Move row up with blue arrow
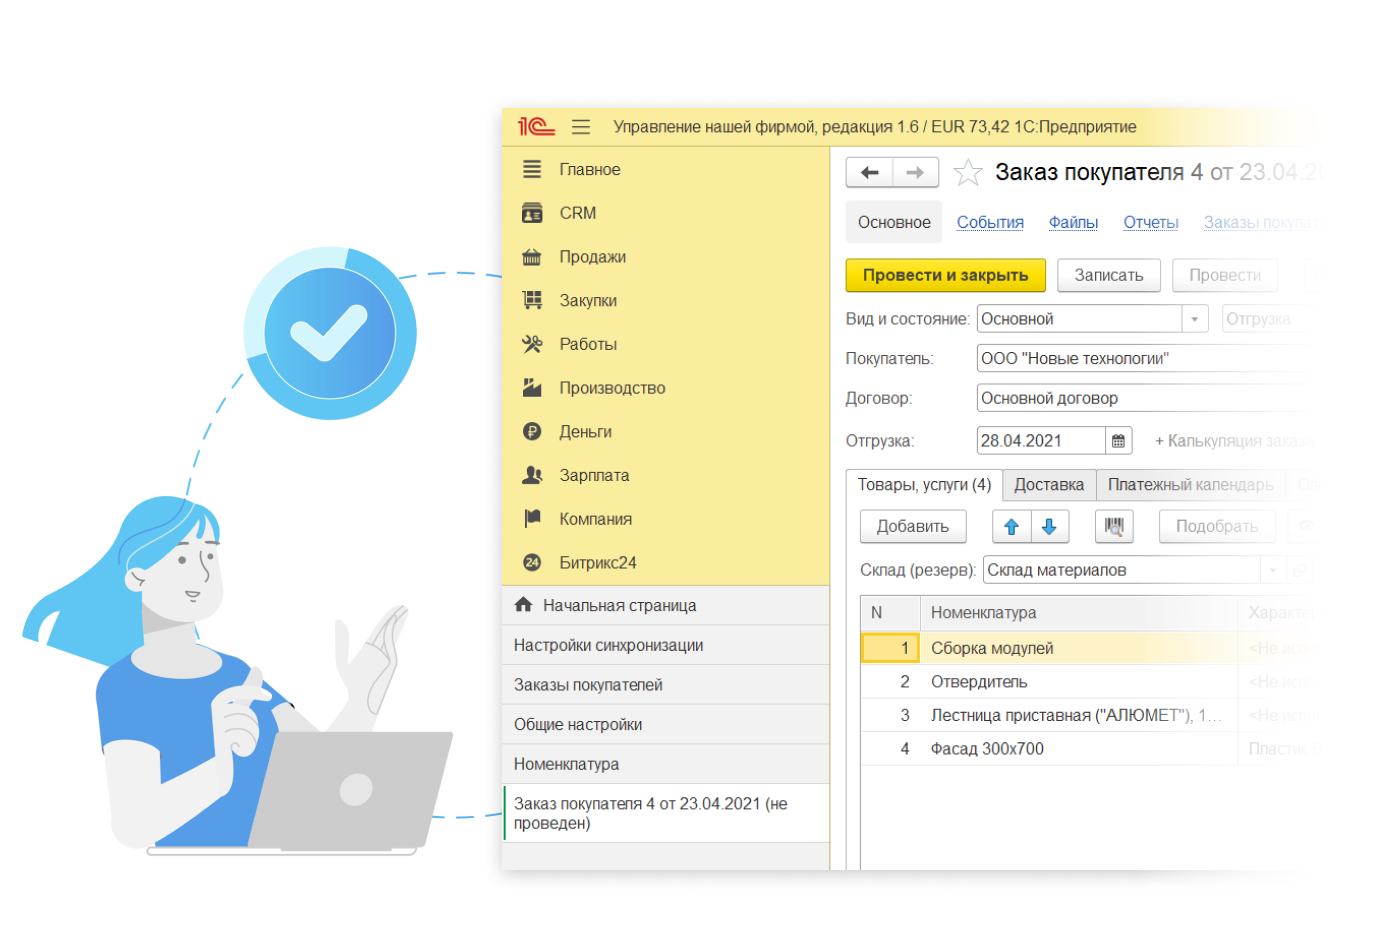This screenshot has width=1400, height=950. pos(1011,527)
